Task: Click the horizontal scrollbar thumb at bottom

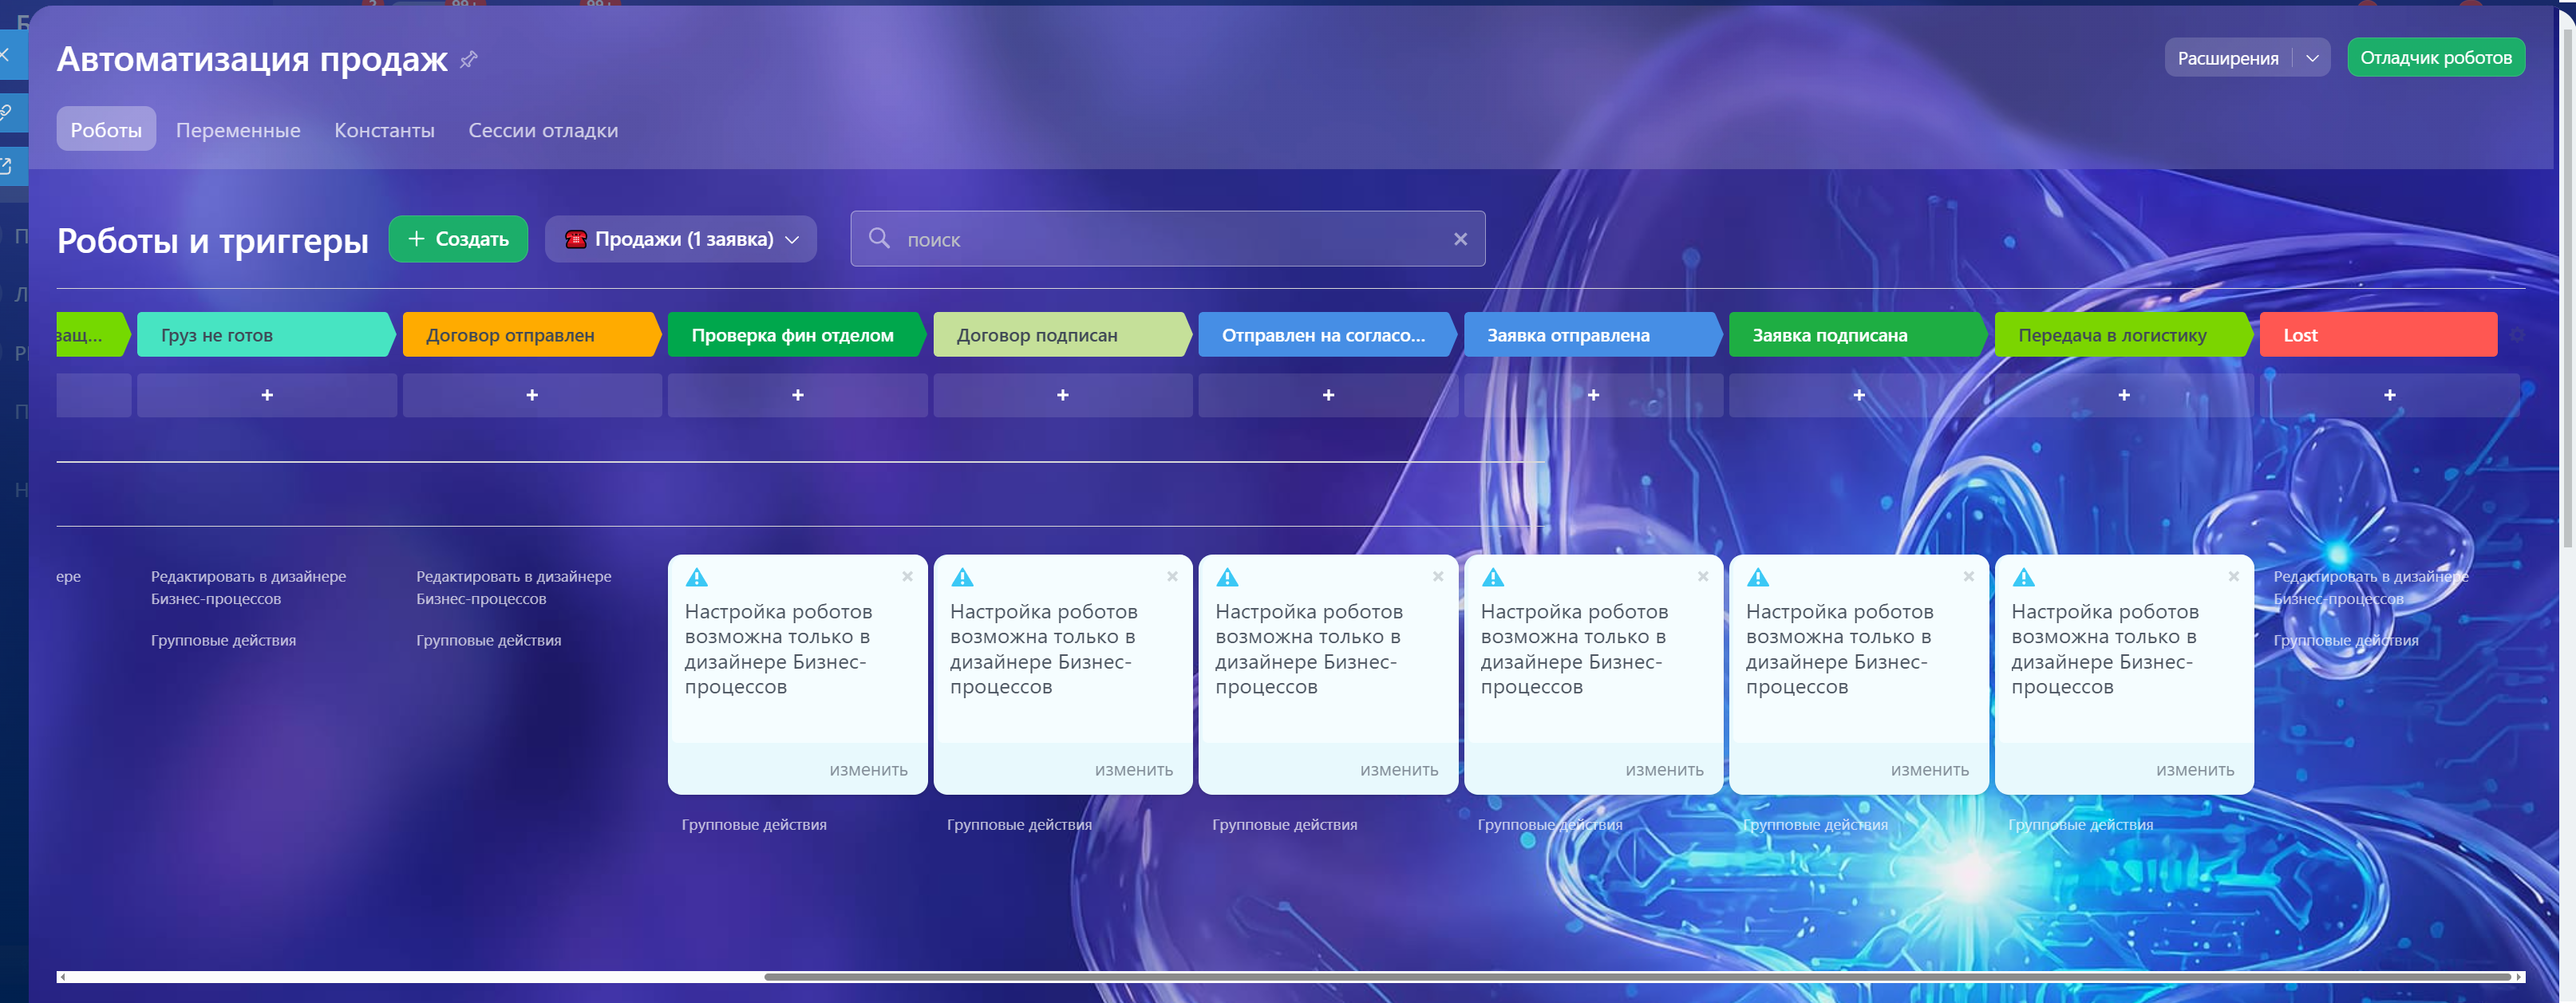Action: 1637,977
